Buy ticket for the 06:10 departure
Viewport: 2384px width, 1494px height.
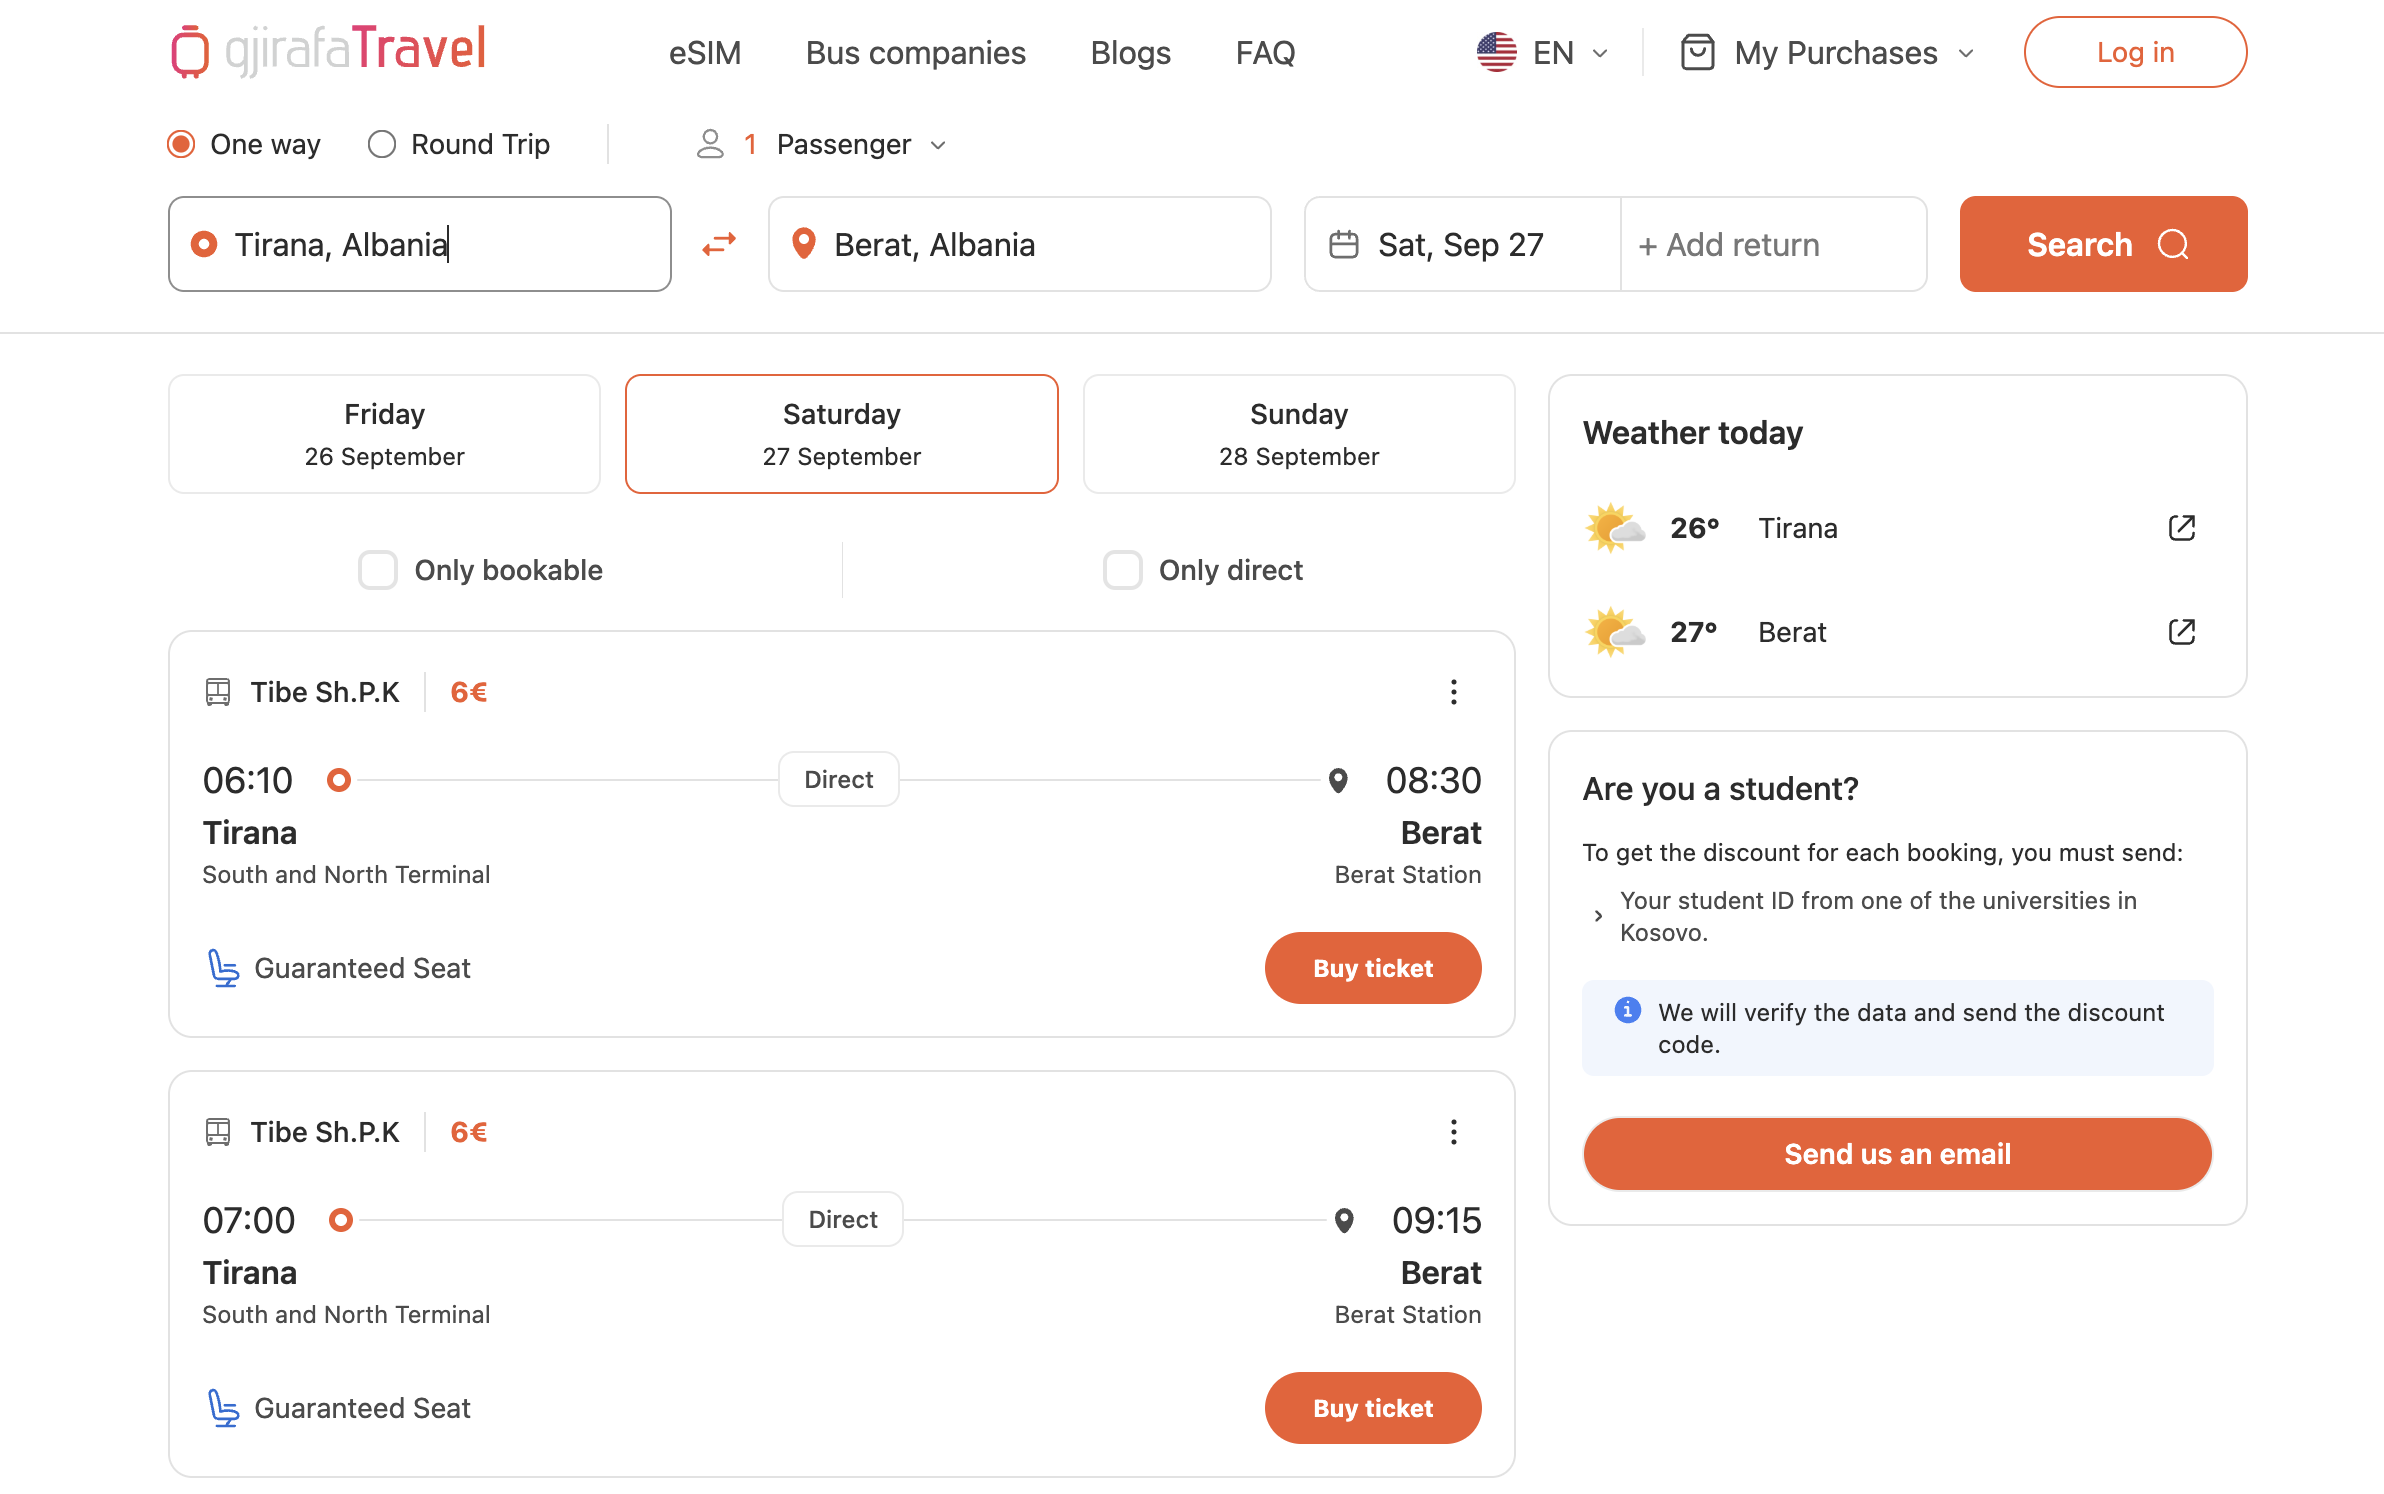1372,968
